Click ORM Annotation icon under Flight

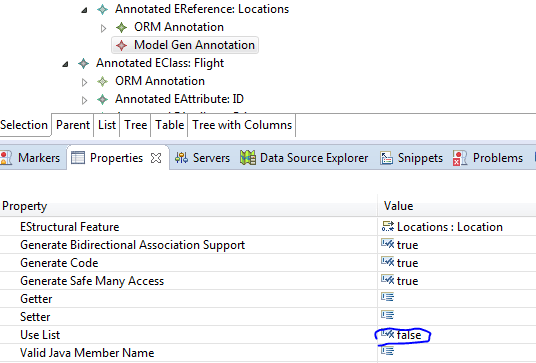click(102, 81)
